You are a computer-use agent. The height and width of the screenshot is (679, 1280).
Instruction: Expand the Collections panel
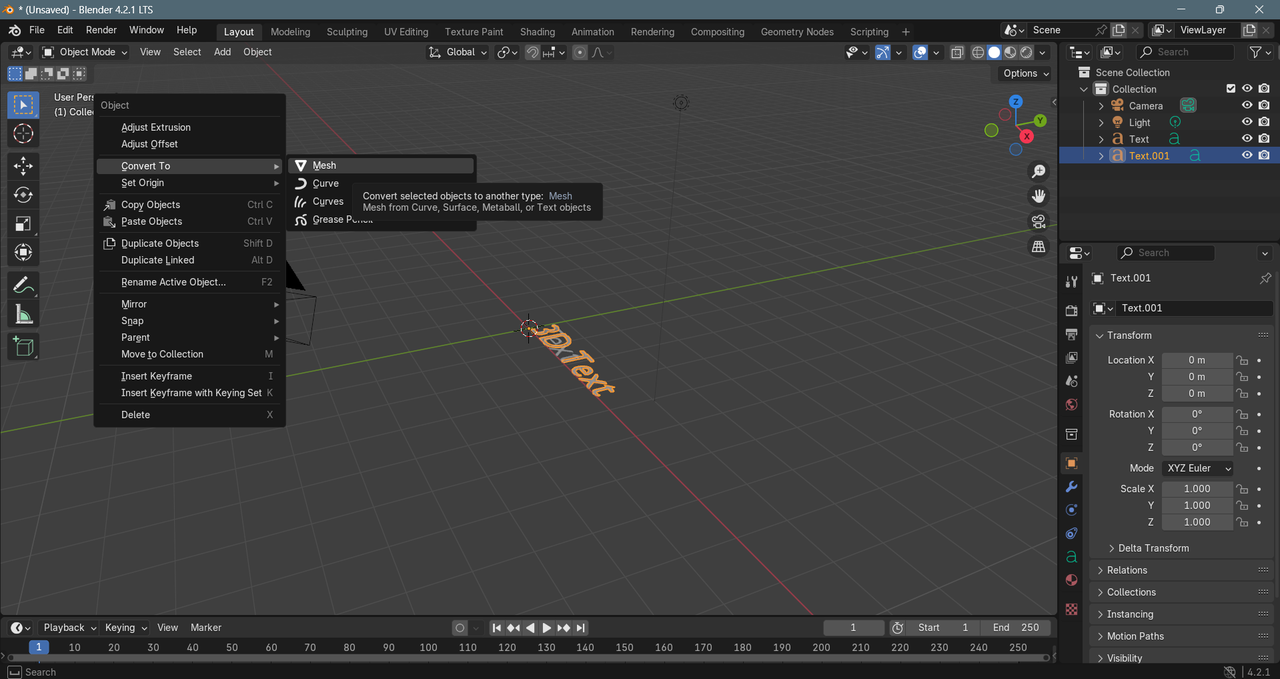pyautogui.click(x=1131, y=592)
